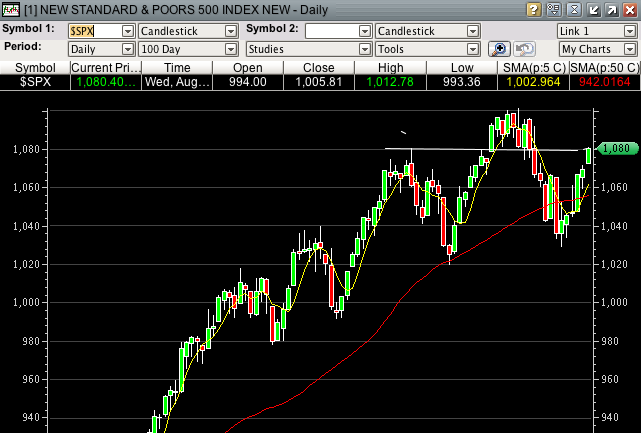Open help with the question mark icon
641x433 pixels.
click(533, 10)
